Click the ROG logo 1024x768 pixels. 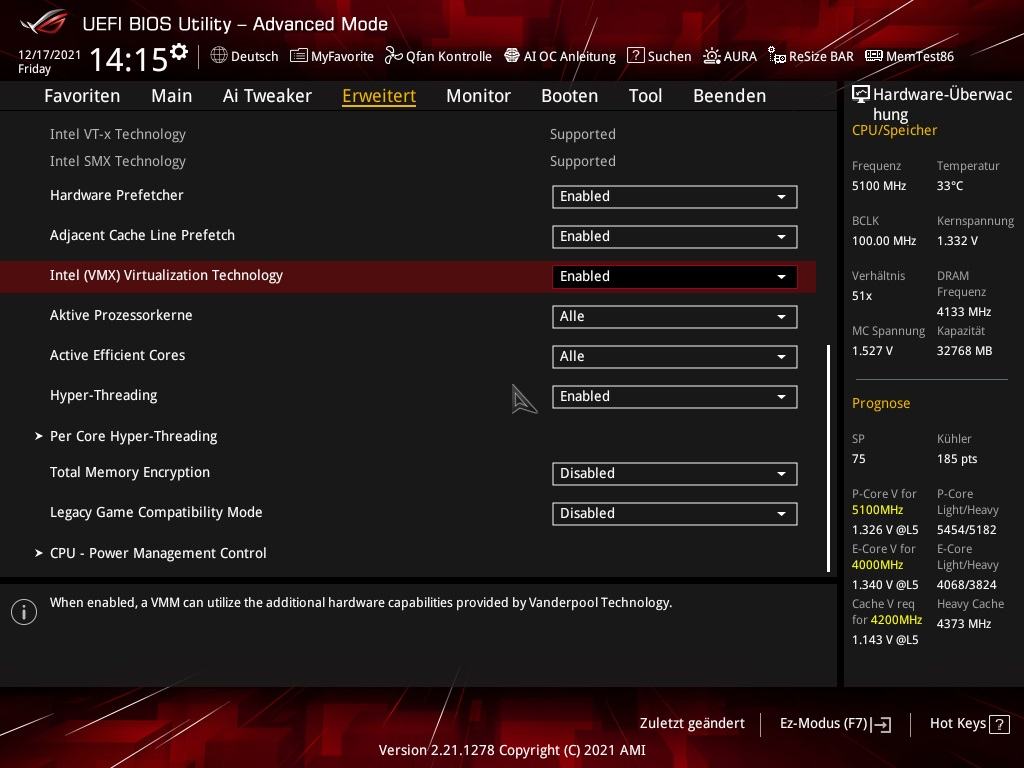(44, 23)
